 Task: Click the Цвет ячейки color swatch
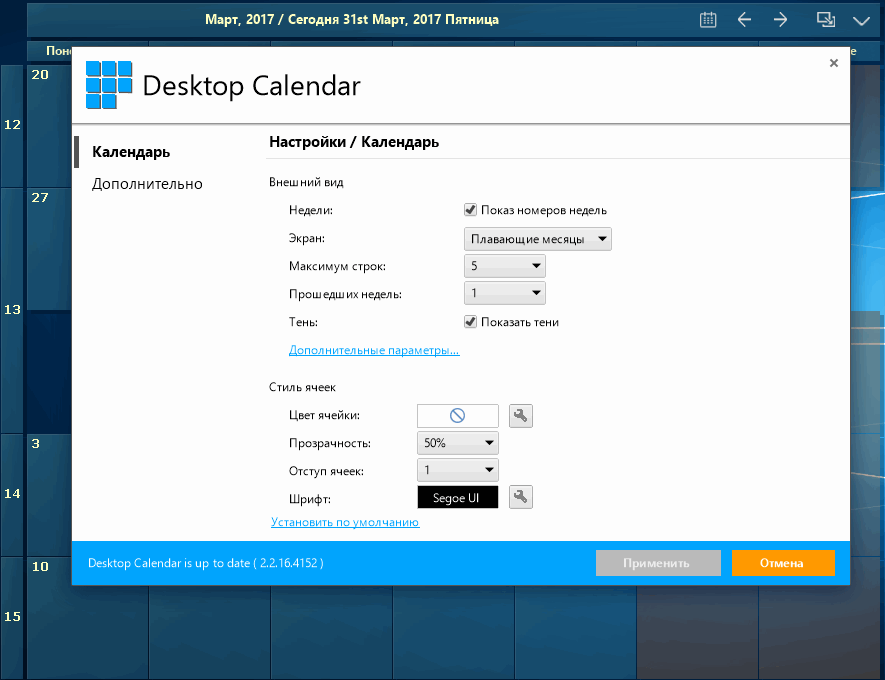click(x=458, y=416)
